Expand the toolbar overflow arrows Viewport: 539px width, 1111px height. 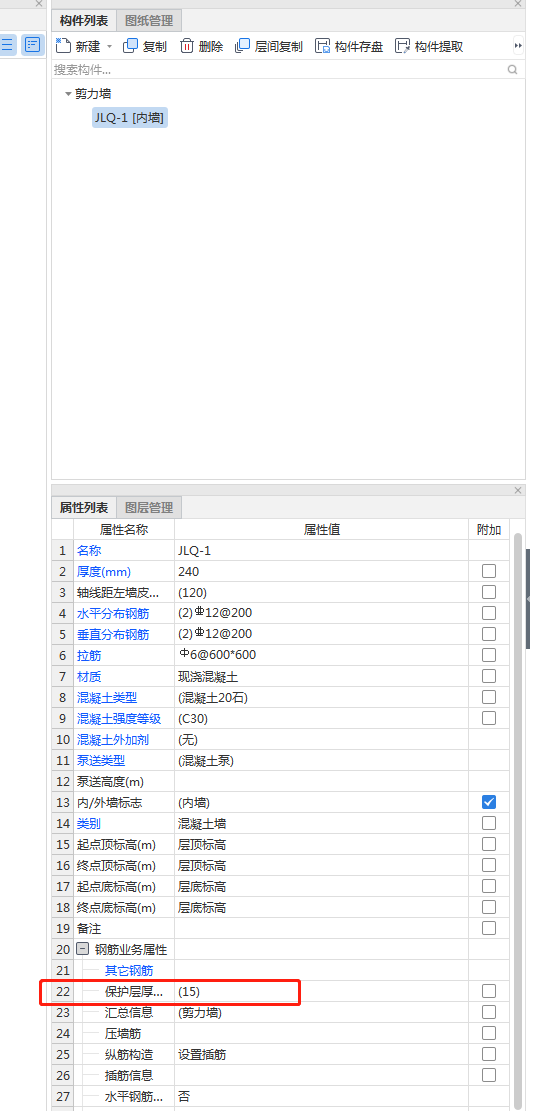518,46
